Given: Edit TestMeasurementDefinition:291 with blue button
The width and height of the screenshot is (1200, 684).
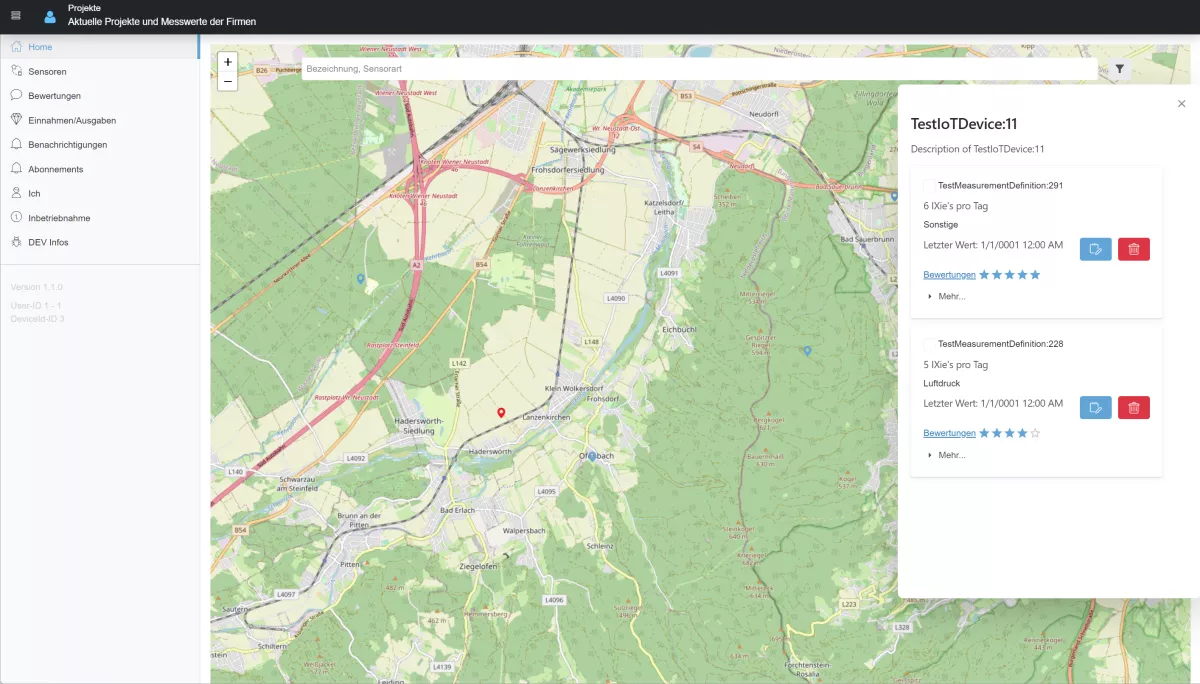Looking at the screenshot, I should pos(1096,249).
